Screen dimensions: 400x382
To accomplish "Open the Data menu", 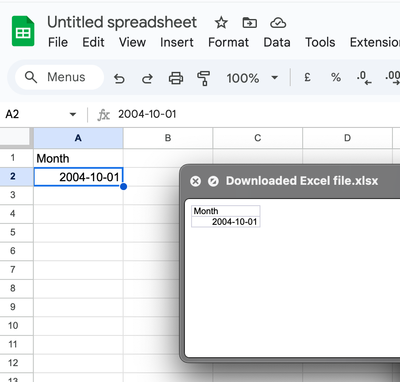I will tap(277, 42).
